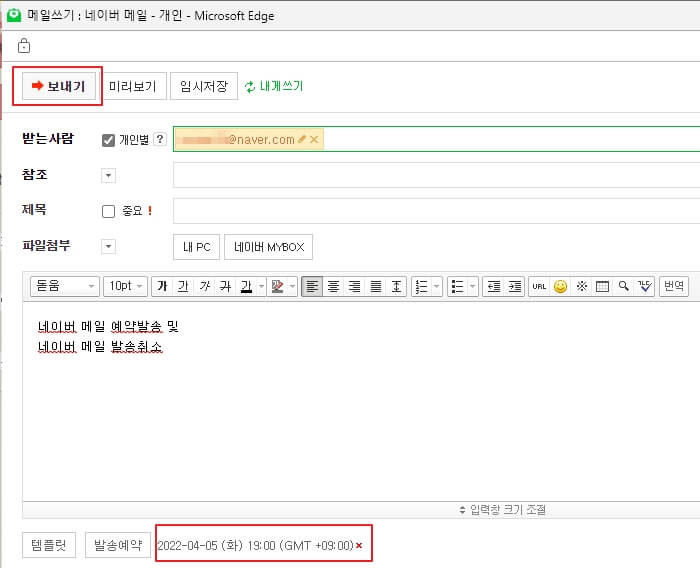
Task: Justify the text
Action: pyautogui.click(x=376, y=286)
